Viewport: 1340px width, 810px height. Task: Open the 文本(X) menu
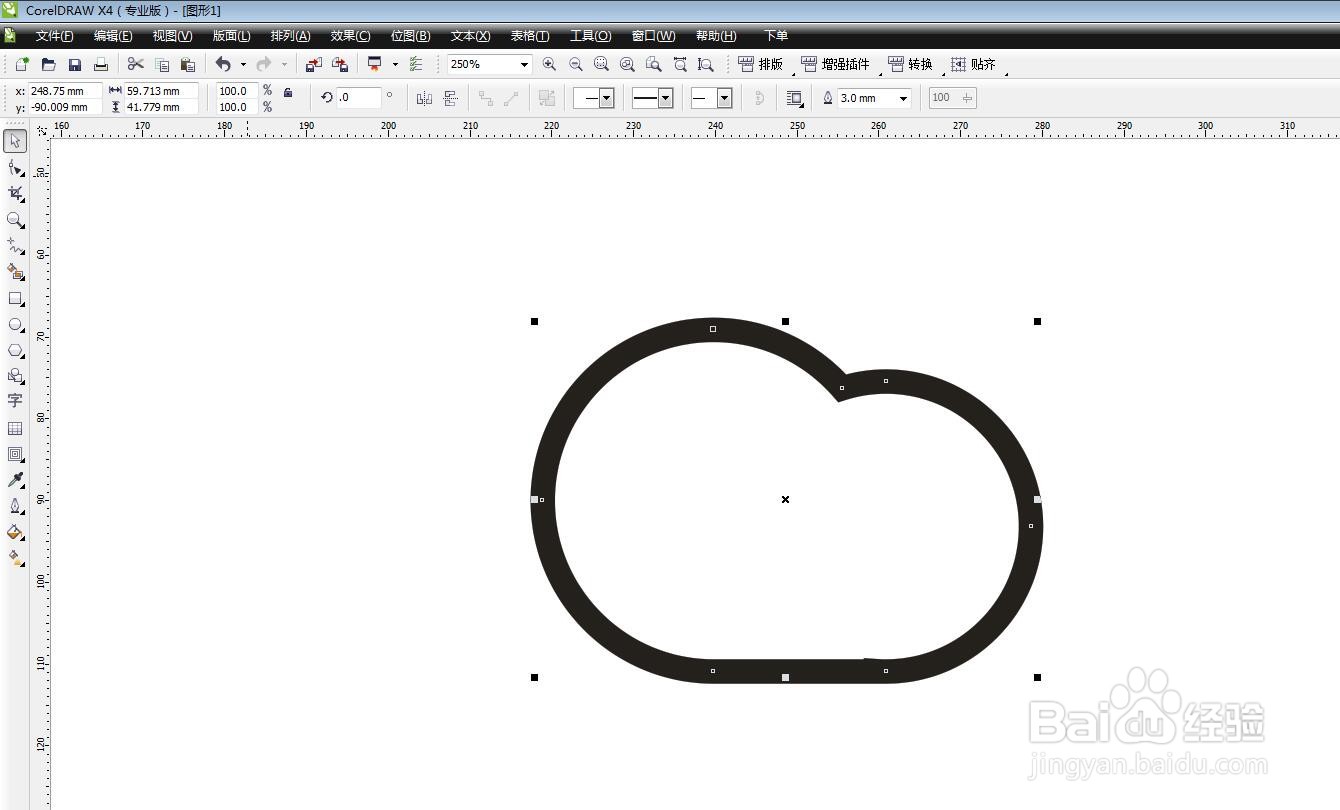point(470,36)
